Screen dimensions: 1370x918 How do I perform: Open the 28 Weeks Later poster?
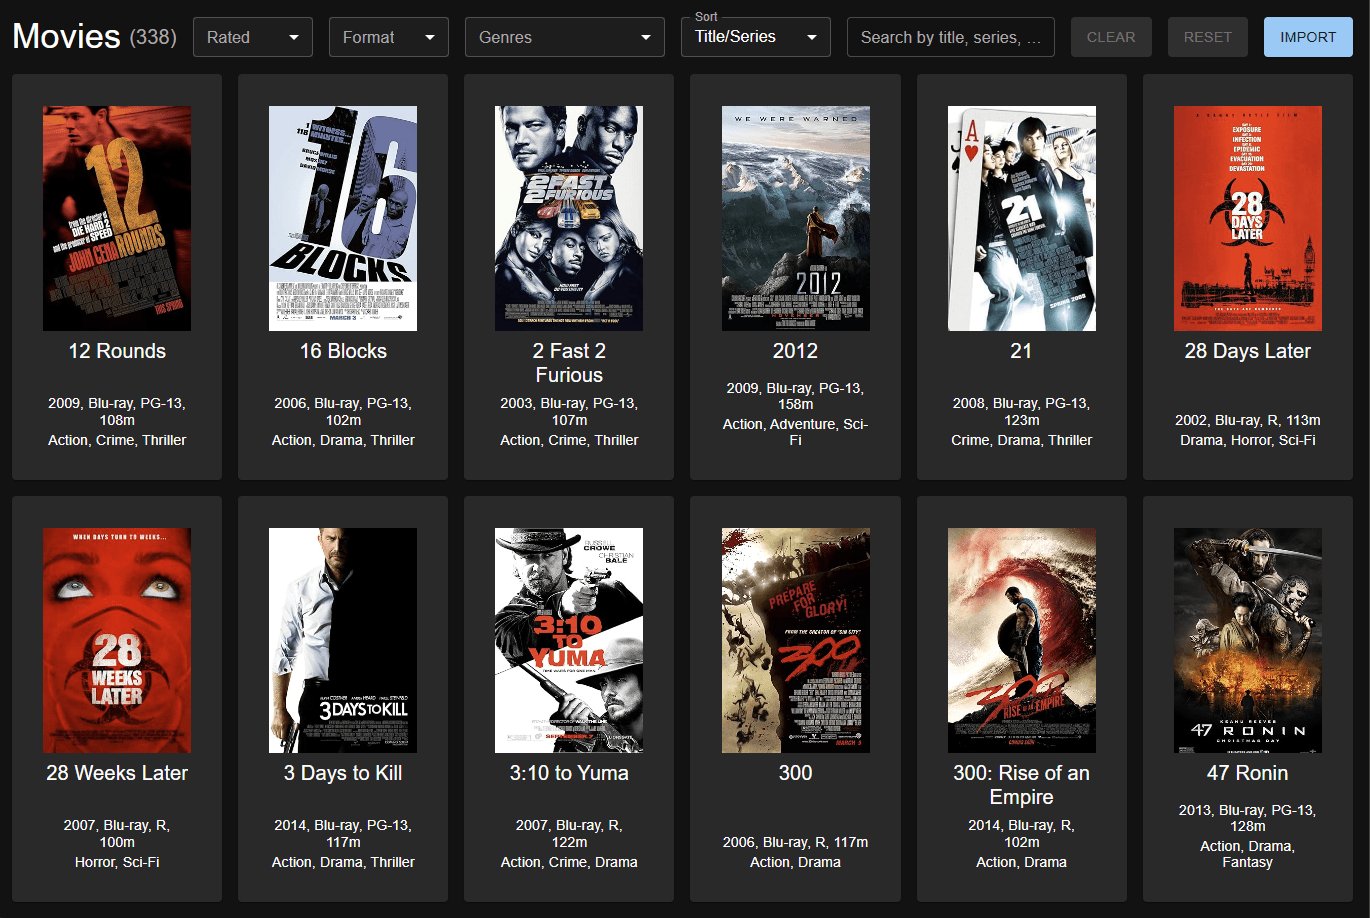coord(117,640)
